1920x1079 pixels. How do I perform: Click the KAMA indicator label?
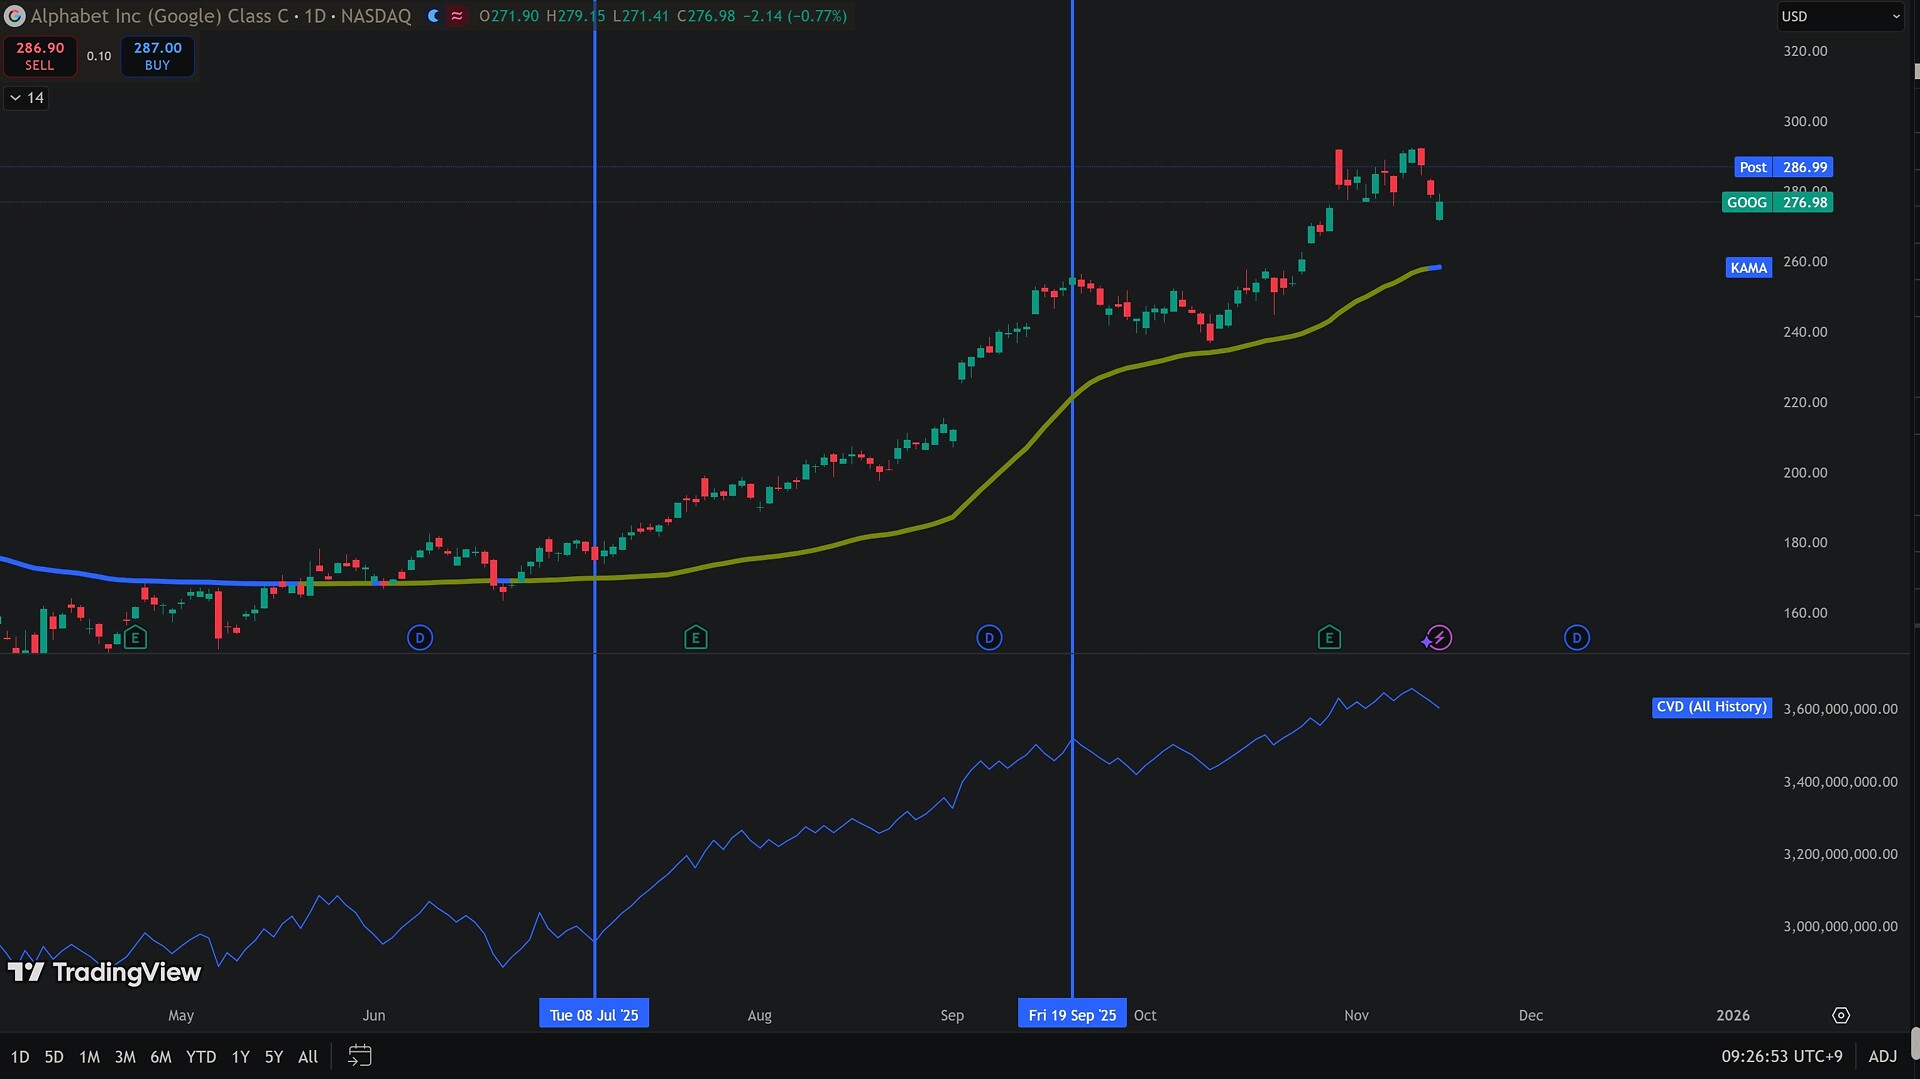(x=1749, y=267)
